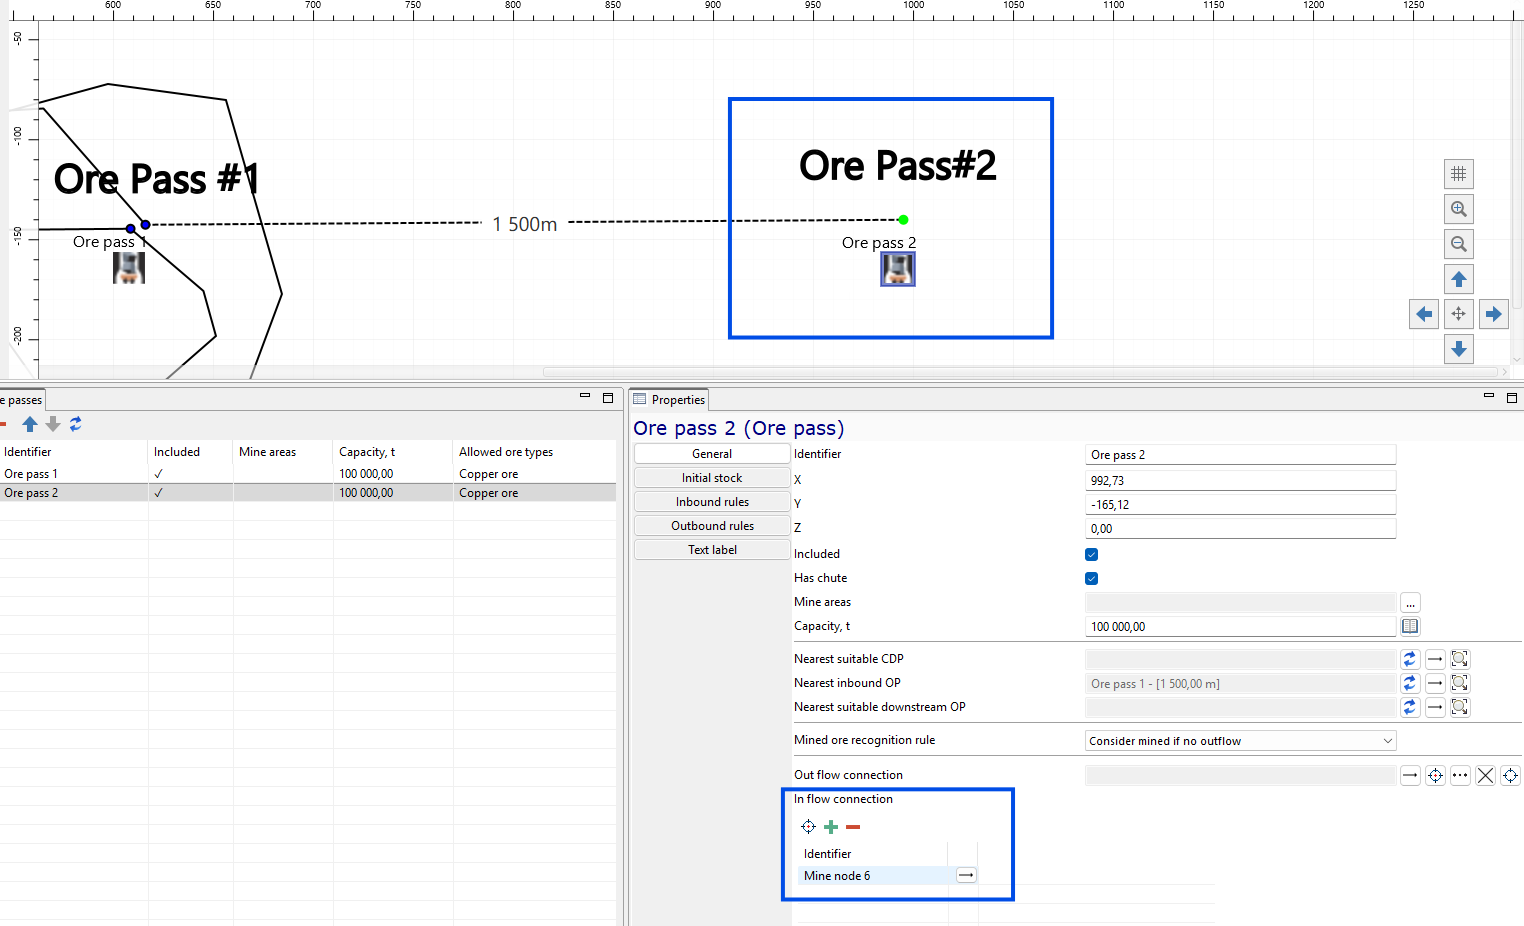The height and width of the screenshot is (926, 1524).
Task: Uncheck the Included checkbox
Action: coord(1092,554)
